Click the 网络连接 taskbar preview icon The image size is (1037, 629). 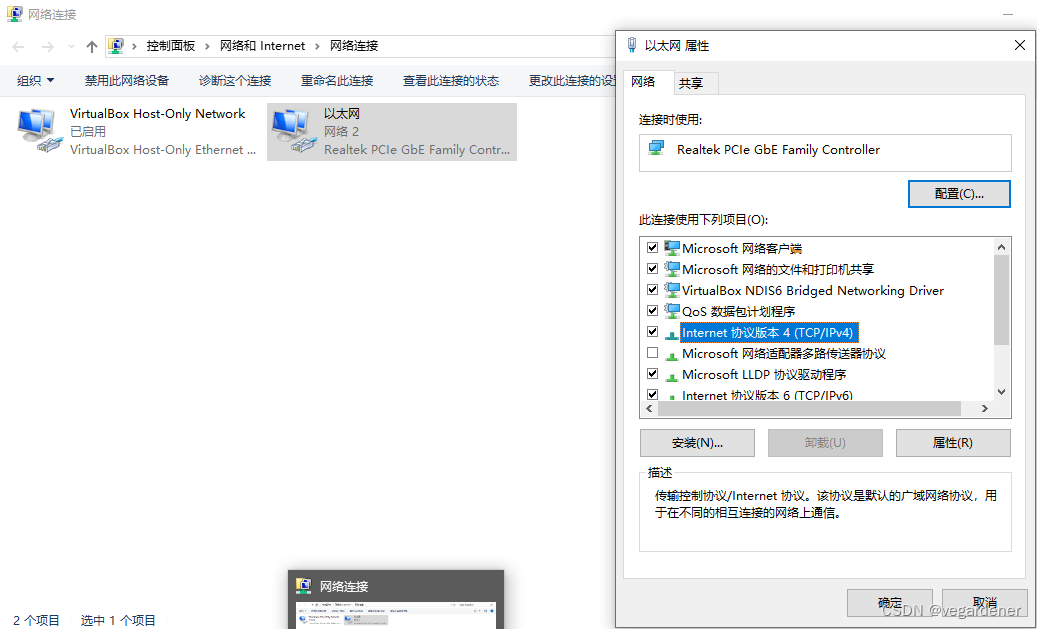click(x=304, y=585)
